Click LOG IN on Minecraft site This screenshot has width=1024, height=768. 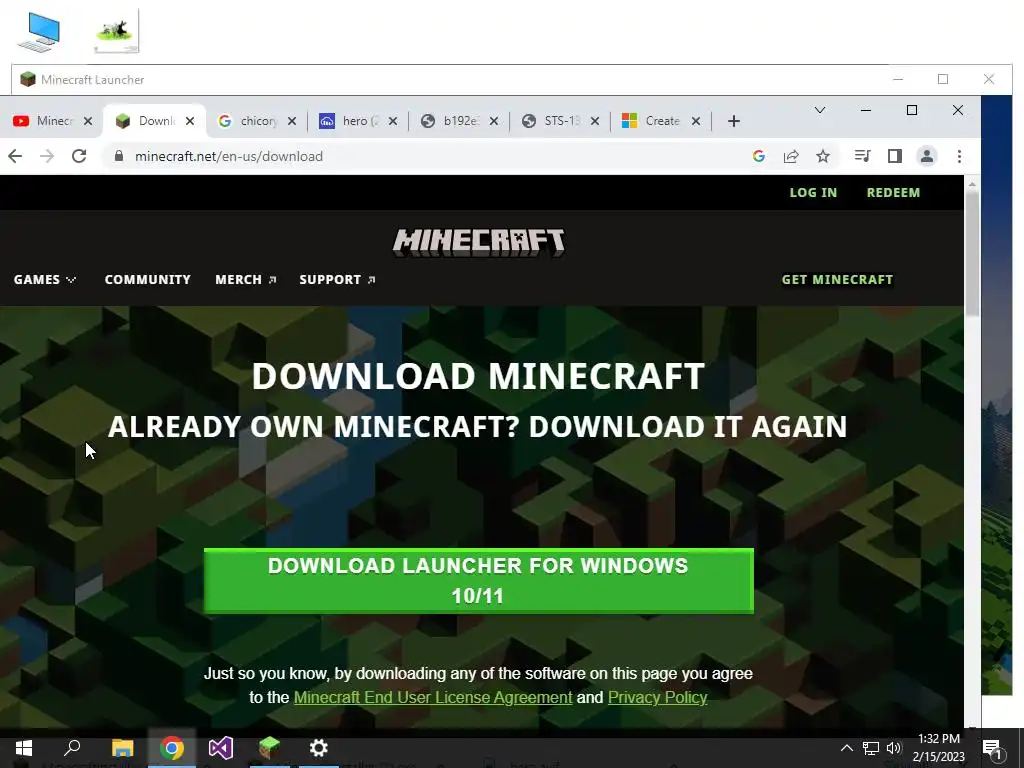(x=813, y=193)
